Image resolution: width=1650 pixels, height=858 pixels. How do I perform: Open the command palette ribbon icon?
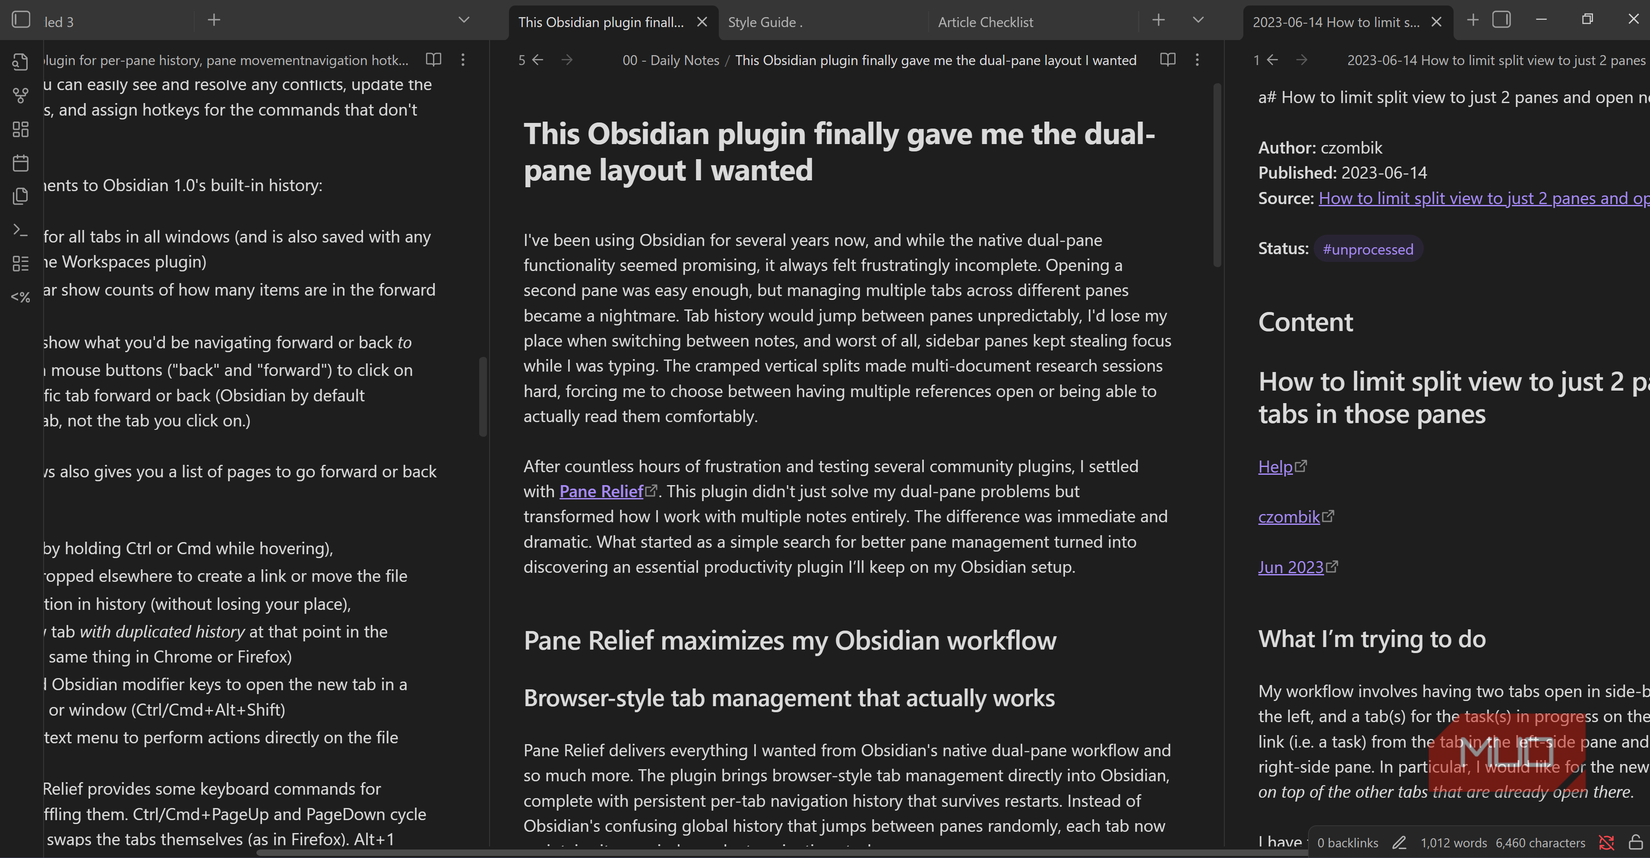(20, 230)
